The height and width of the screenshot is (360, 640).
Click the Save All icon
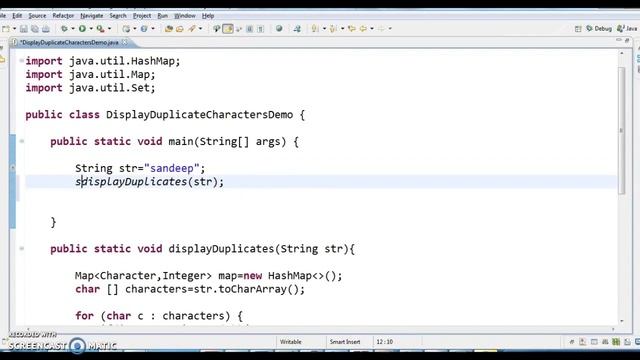[x=35, y=29]
